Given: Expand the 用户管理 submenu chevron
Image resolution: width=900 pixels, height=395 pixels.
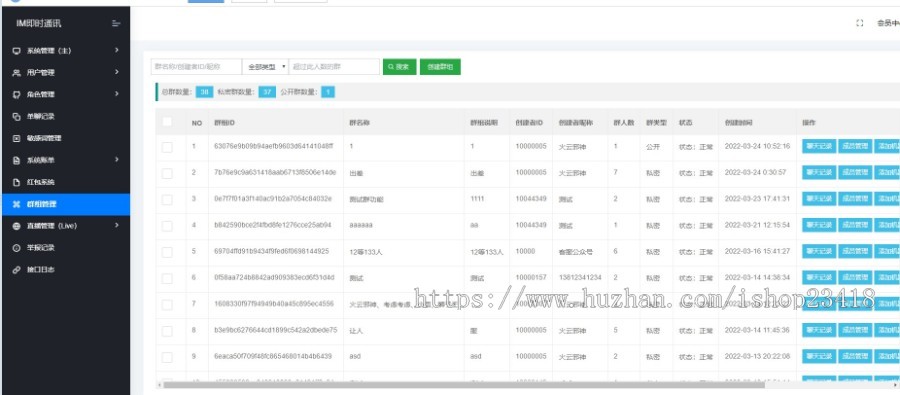Looking at the screenshot, I should tap(117, 72).
